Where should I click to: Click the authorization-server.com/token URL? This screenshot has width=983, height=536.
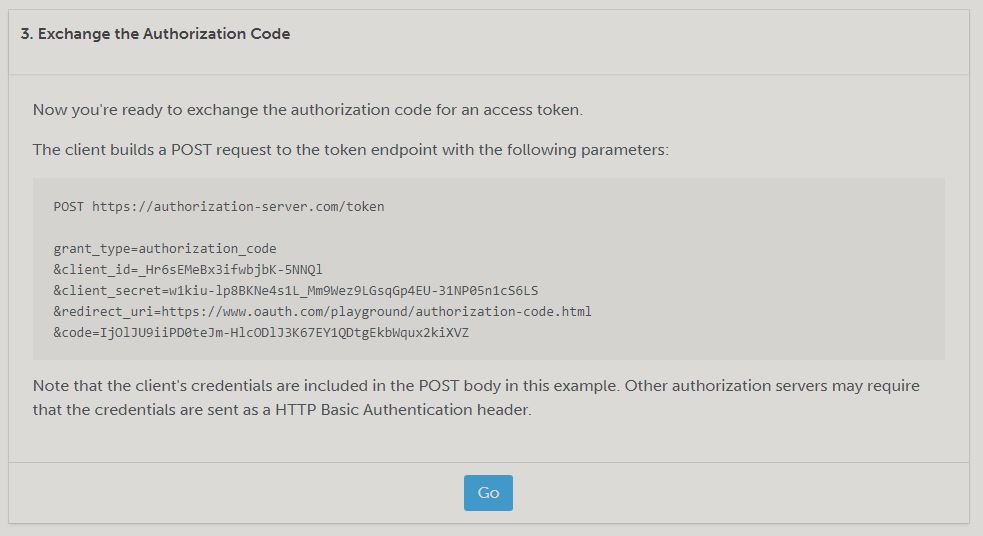point(238,207)
